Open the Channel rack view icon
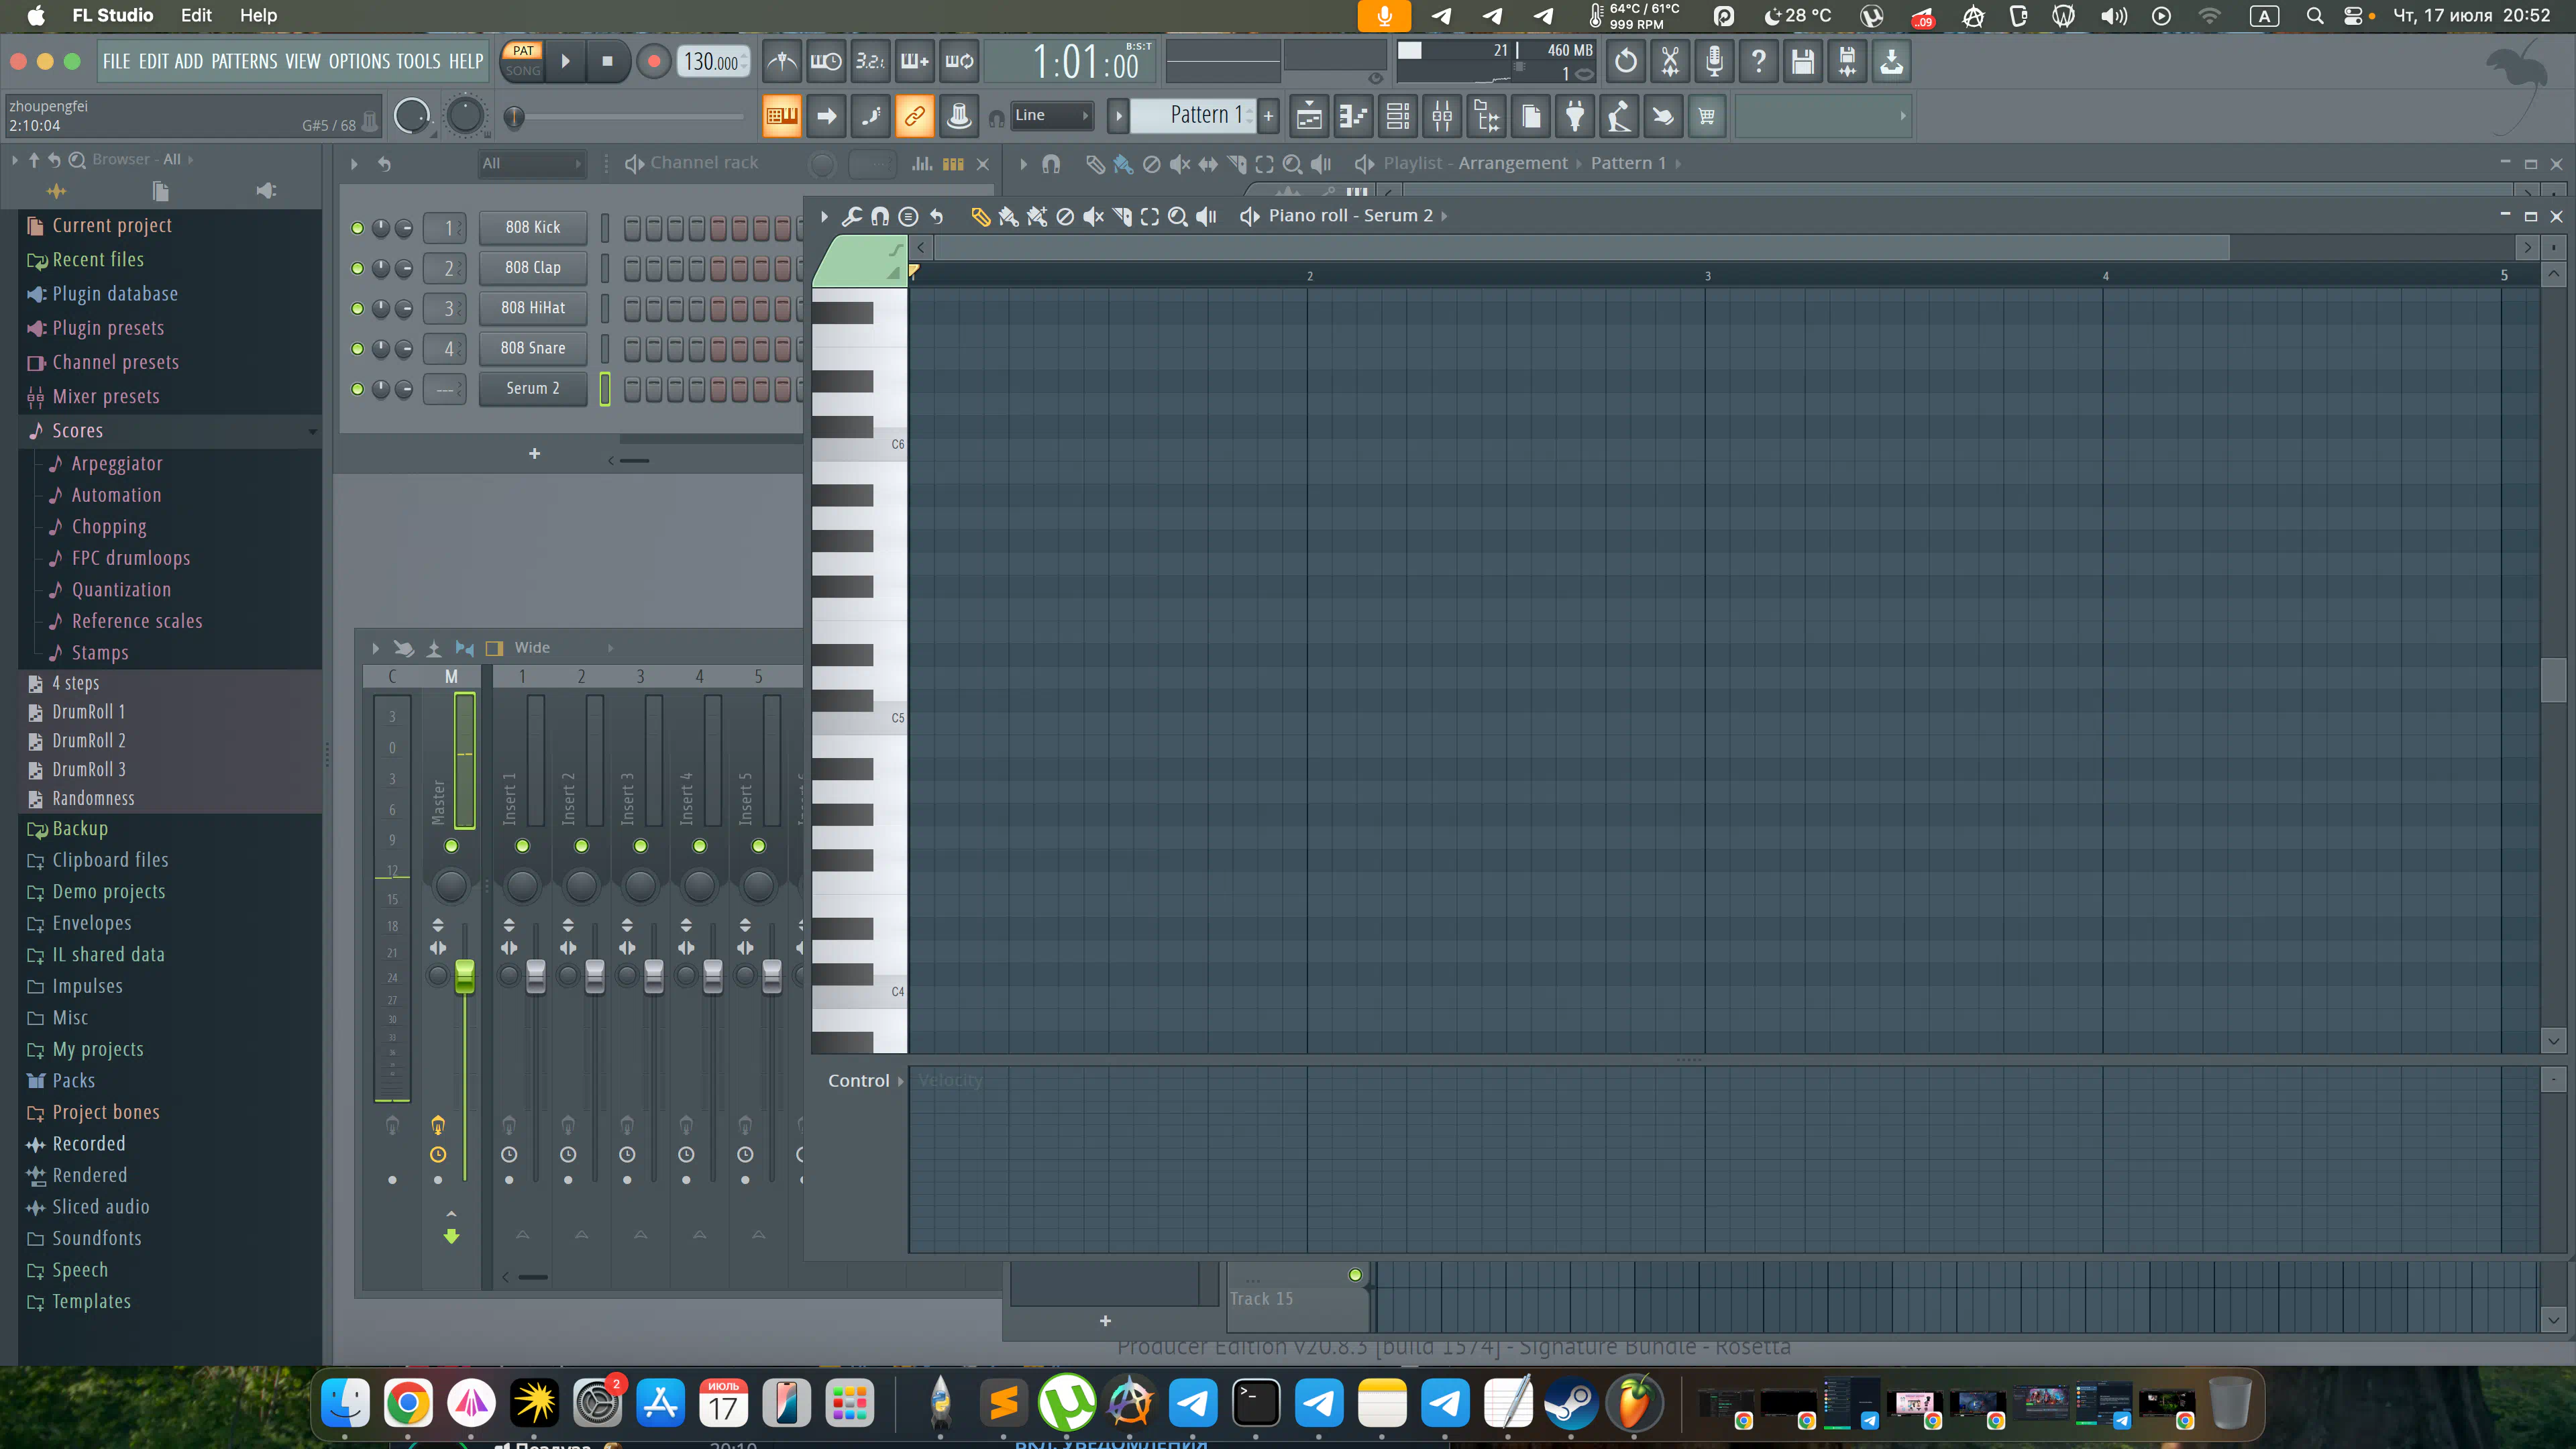Image resolution: width=2576 pixels, height=1449 pixels. [1397, 116]
